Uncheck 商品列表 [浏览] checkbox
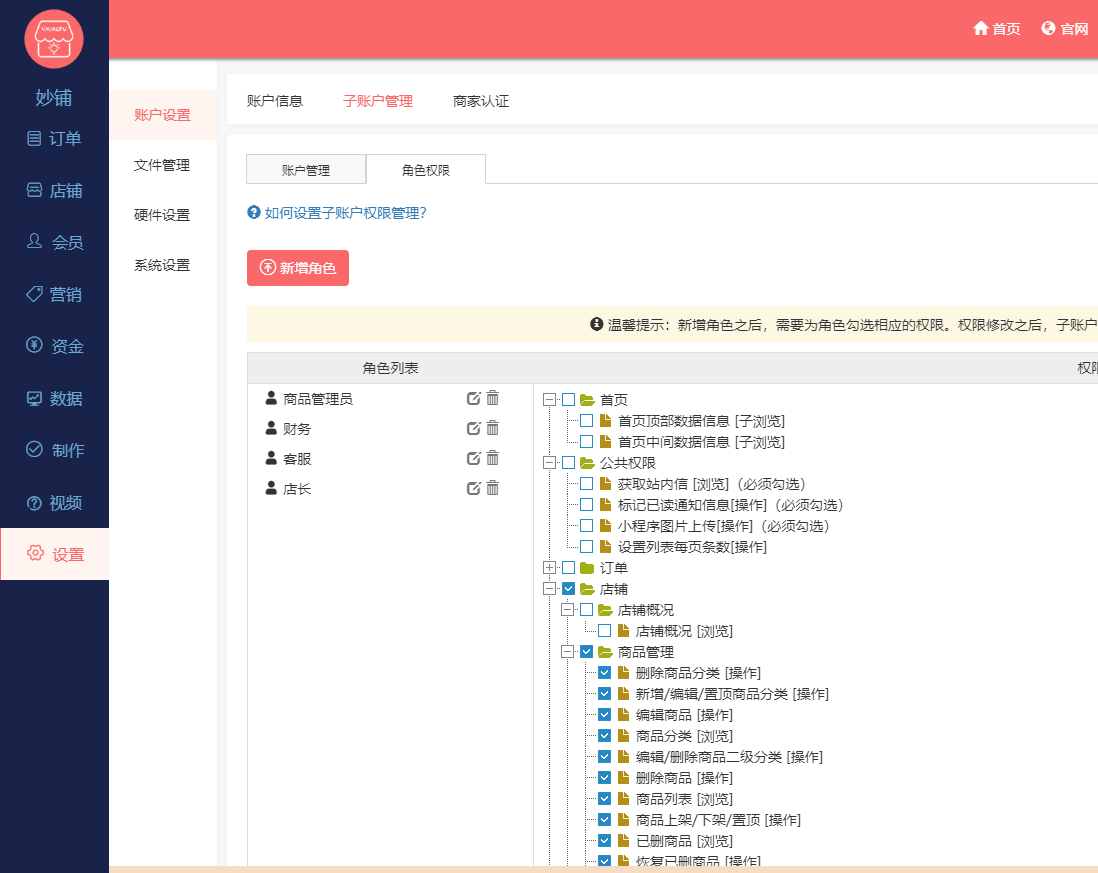The width and height of the screenshot is (1098, 873). (x=605, y=799)
